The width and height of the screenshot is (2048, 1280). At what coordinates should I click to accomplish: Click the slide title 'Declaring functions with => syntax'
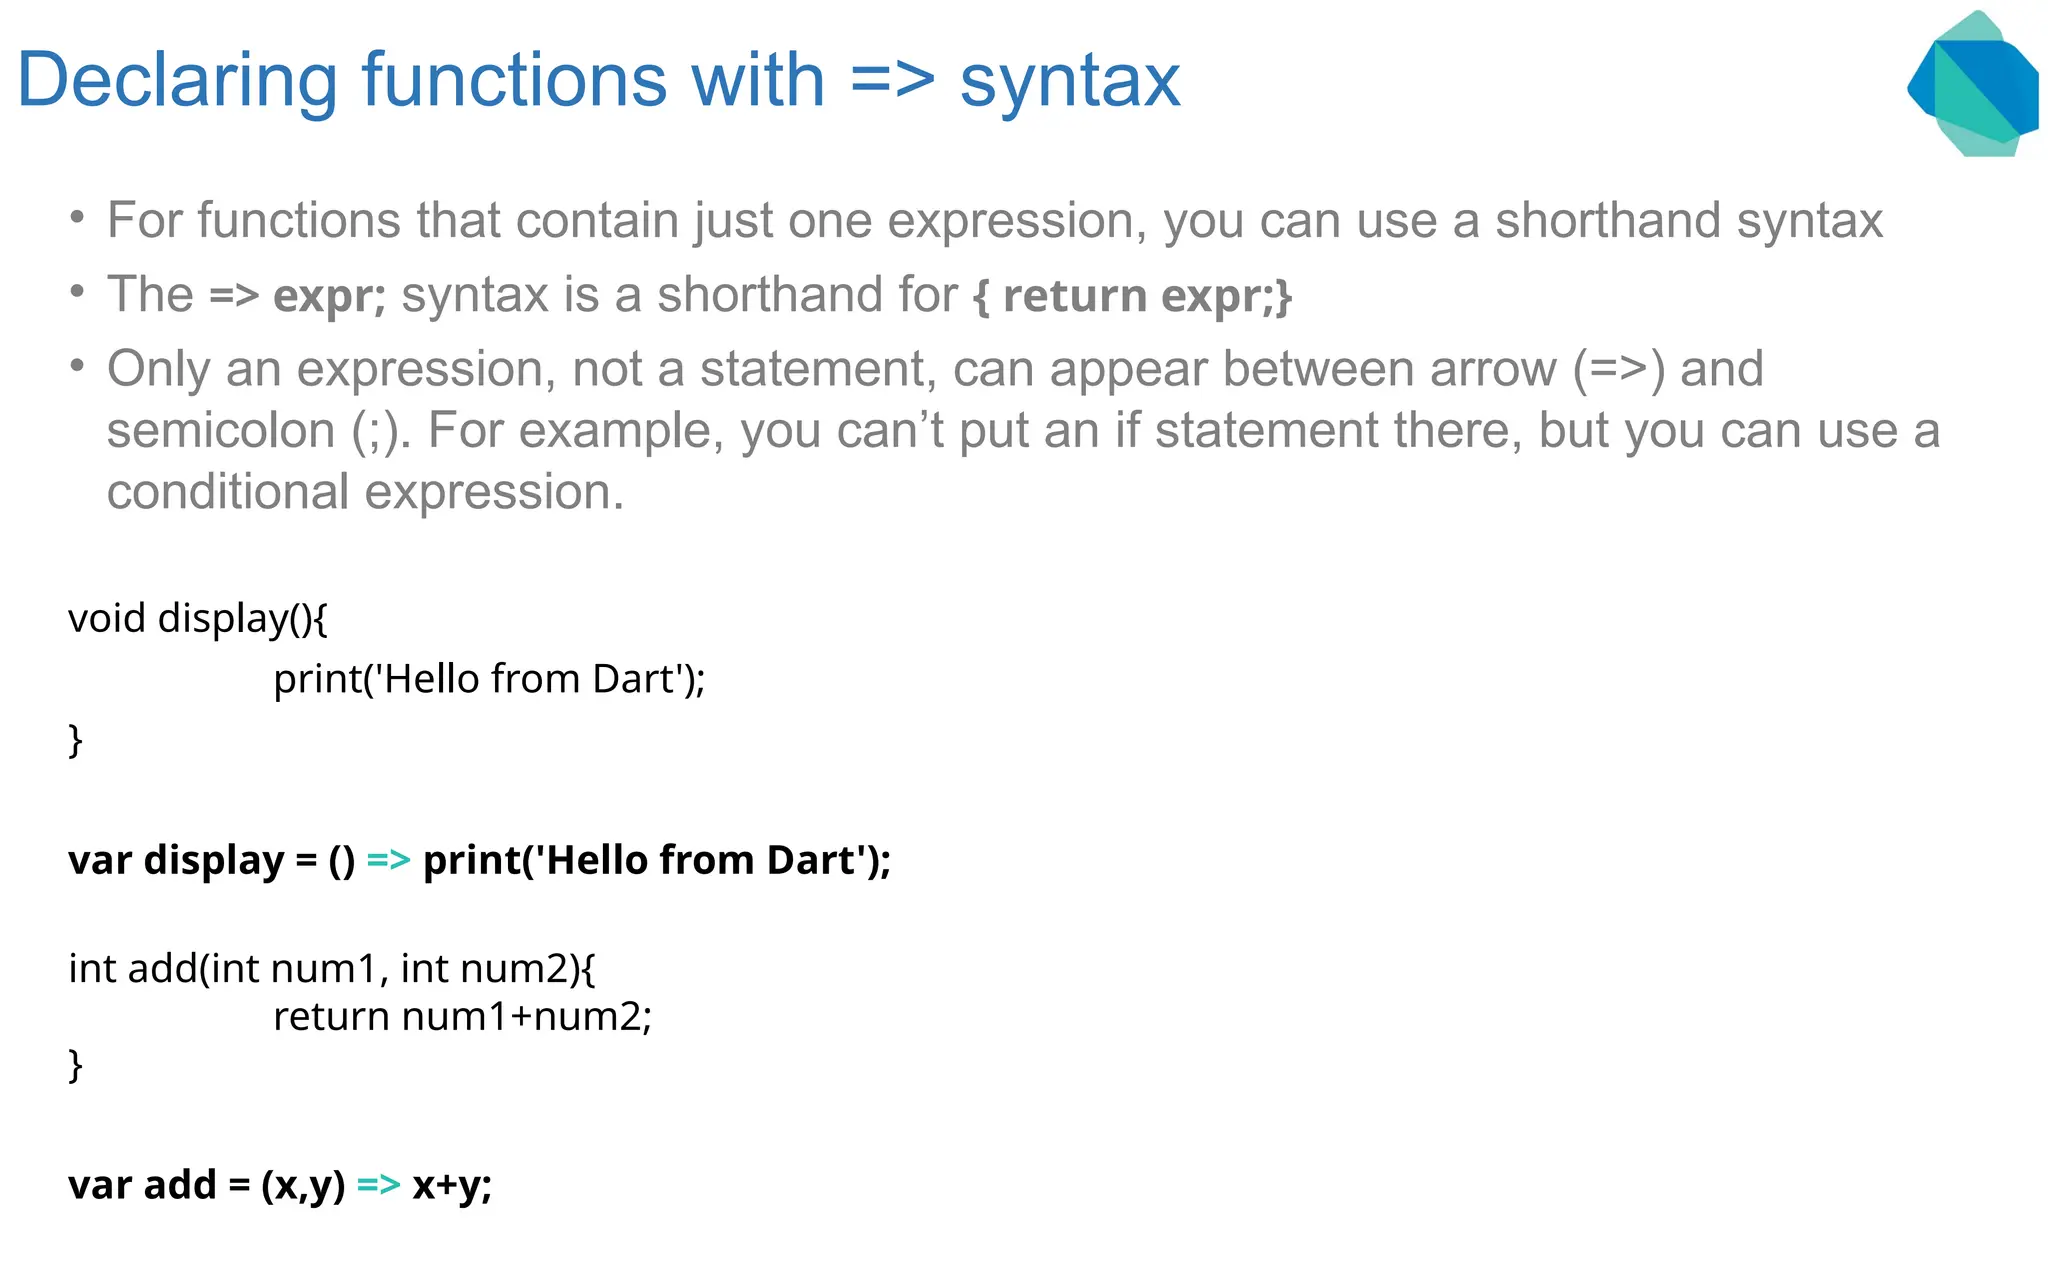599,80
